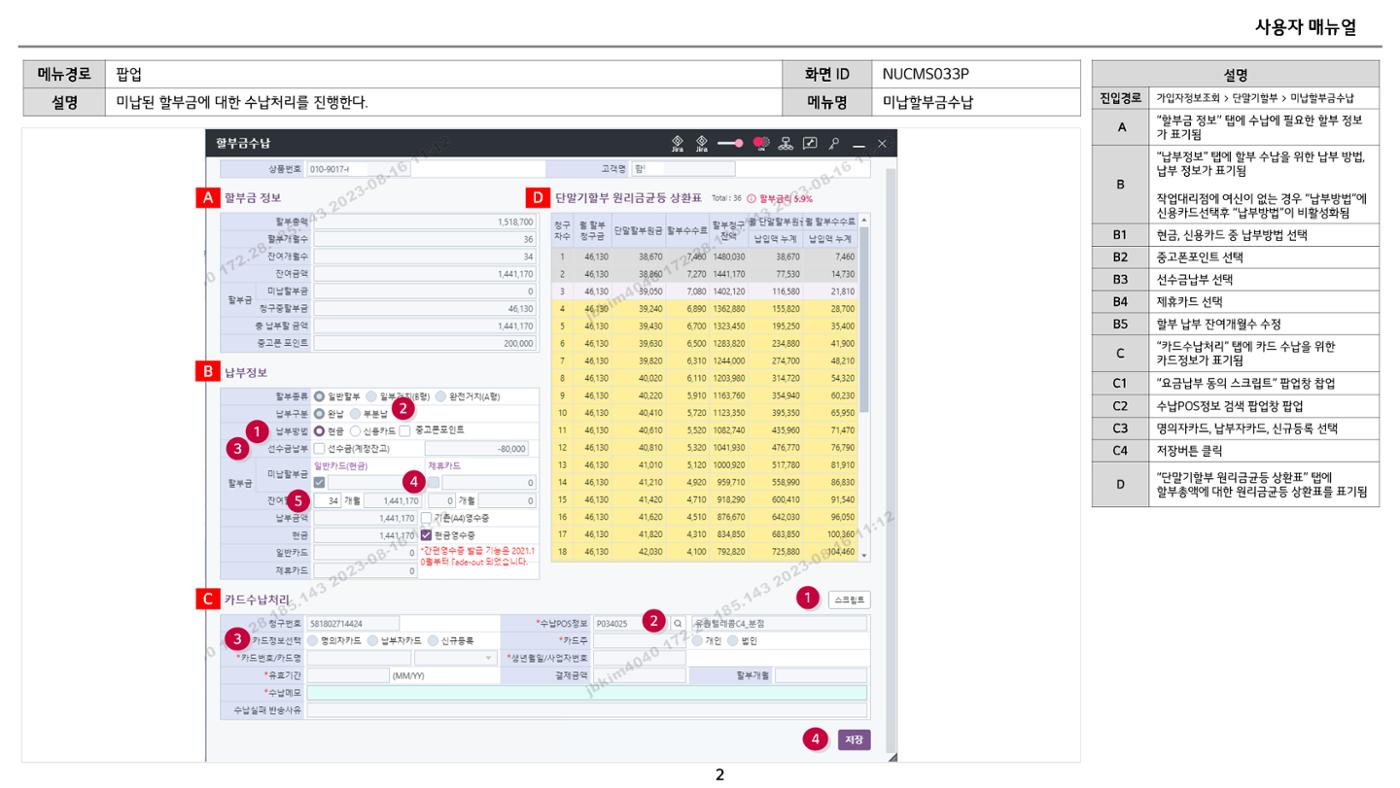
Task: Click the red heart-shaped status icon in the title bar
Action: click(760, 143)
